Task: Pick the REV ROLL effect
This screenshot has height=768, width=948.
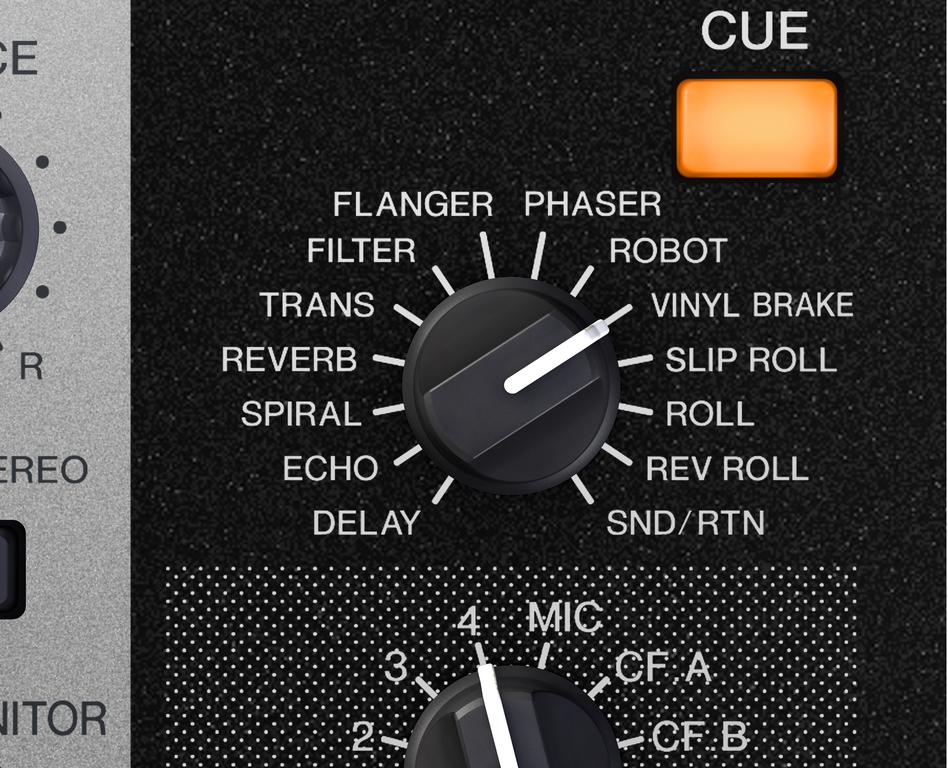Action: click(727, 469)
